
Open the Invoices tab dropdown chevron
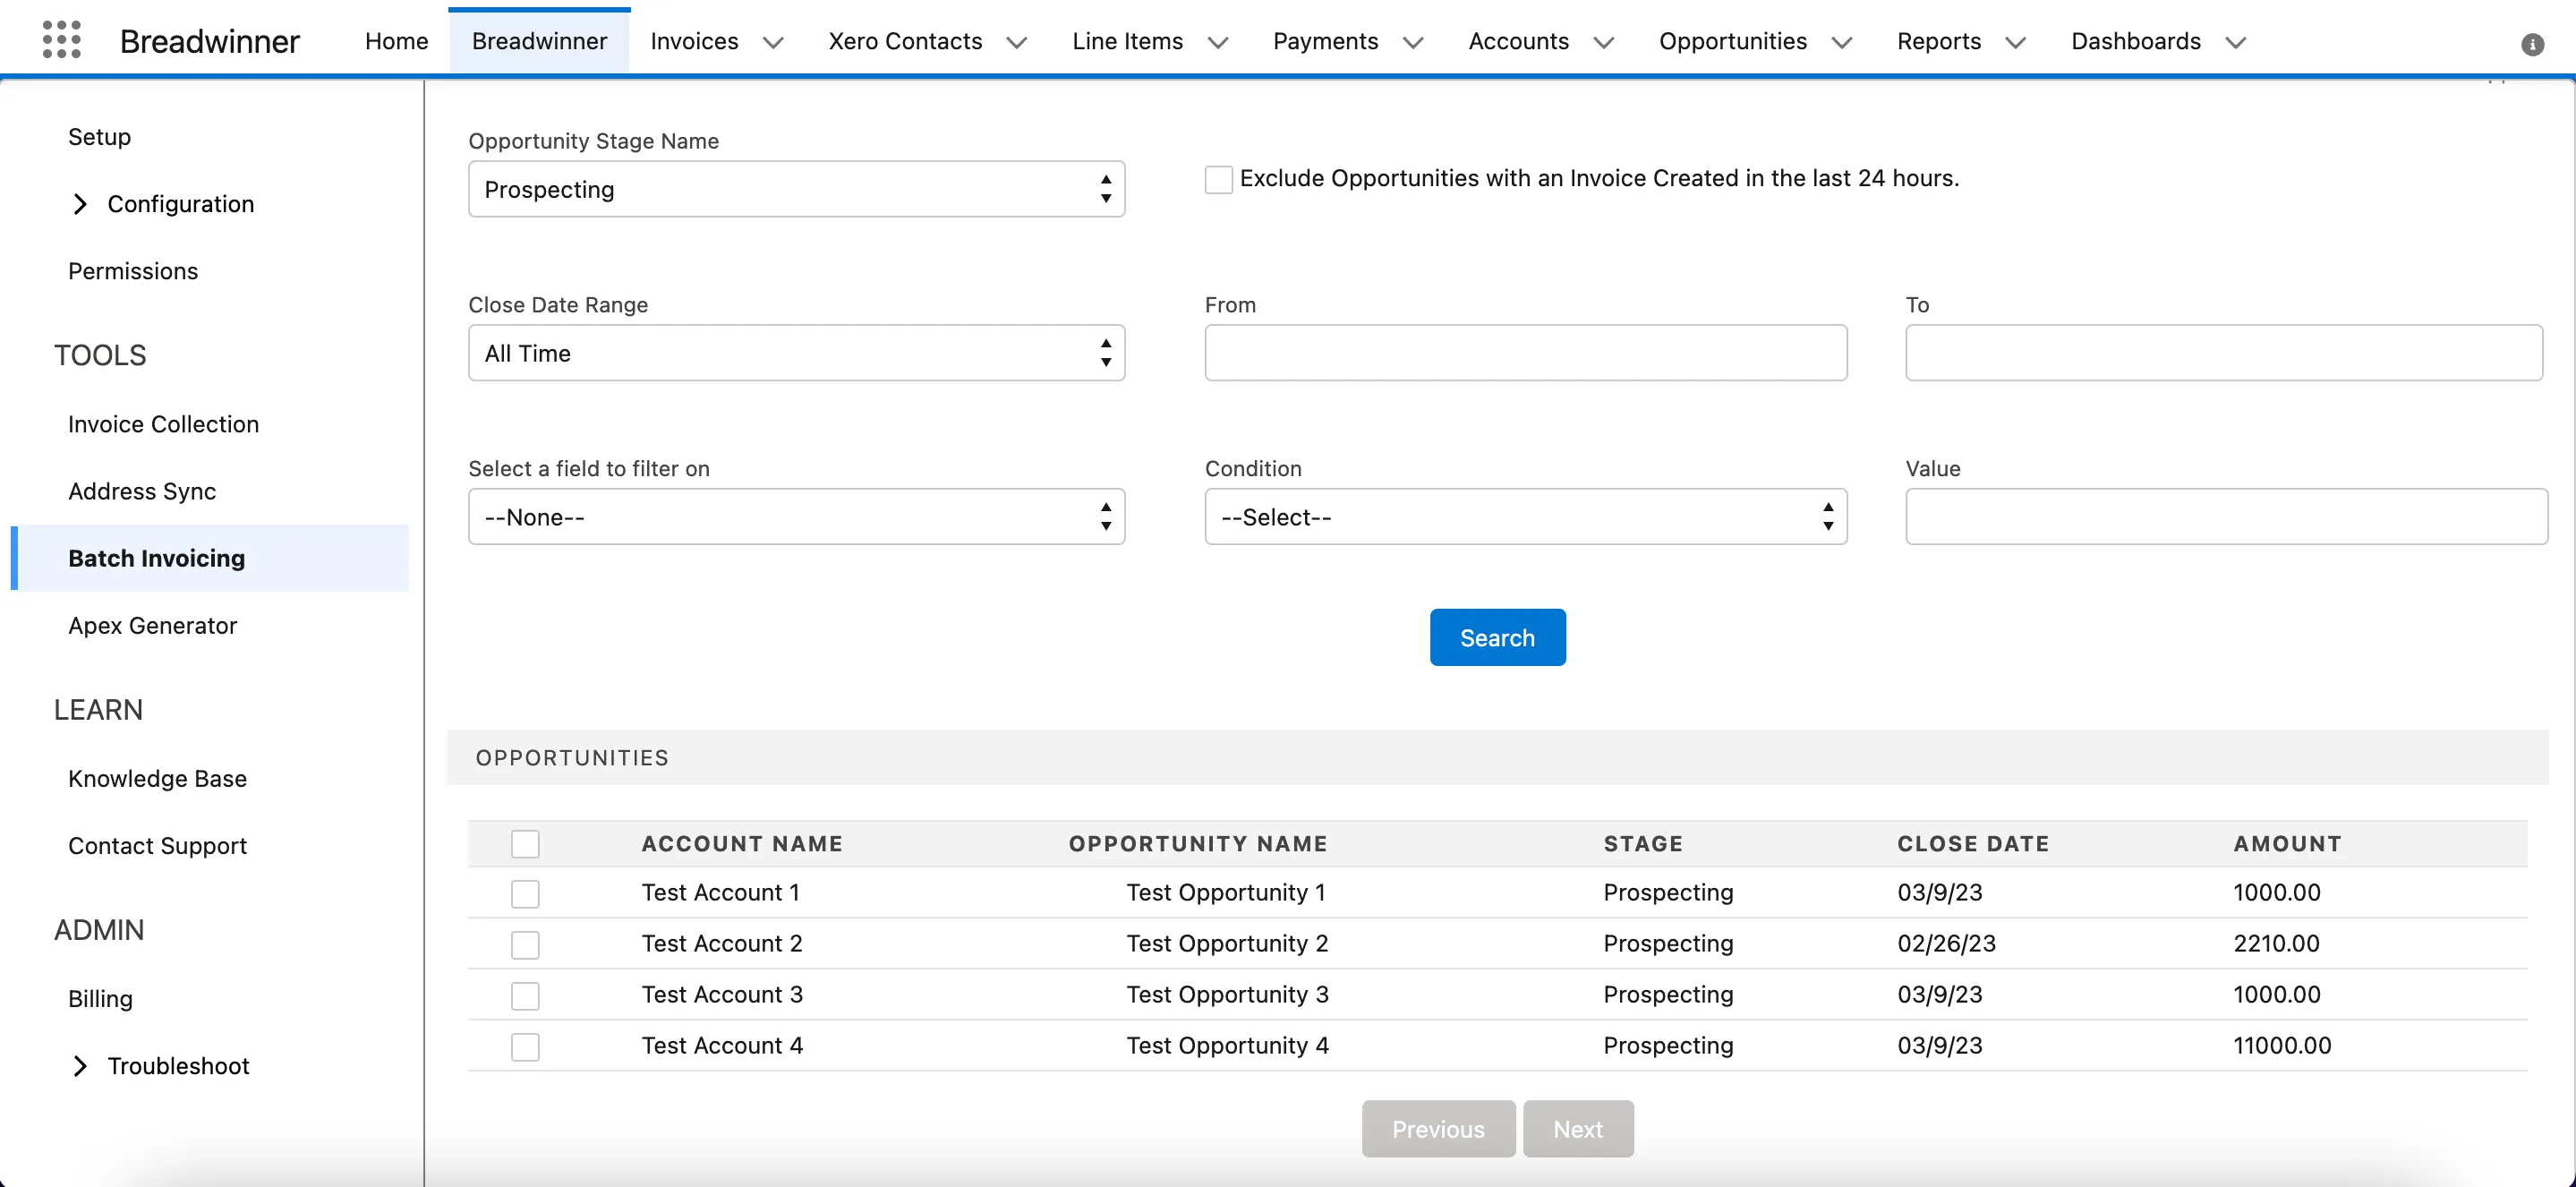point(773,42)
